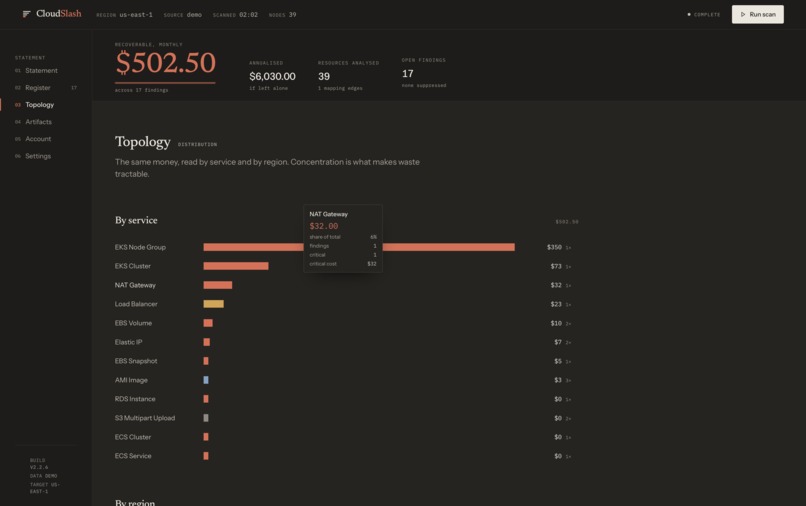The width and height of the screenshot is (806, 506).
Task: Click the source demo header value
Action: click(x=194, y=15)
